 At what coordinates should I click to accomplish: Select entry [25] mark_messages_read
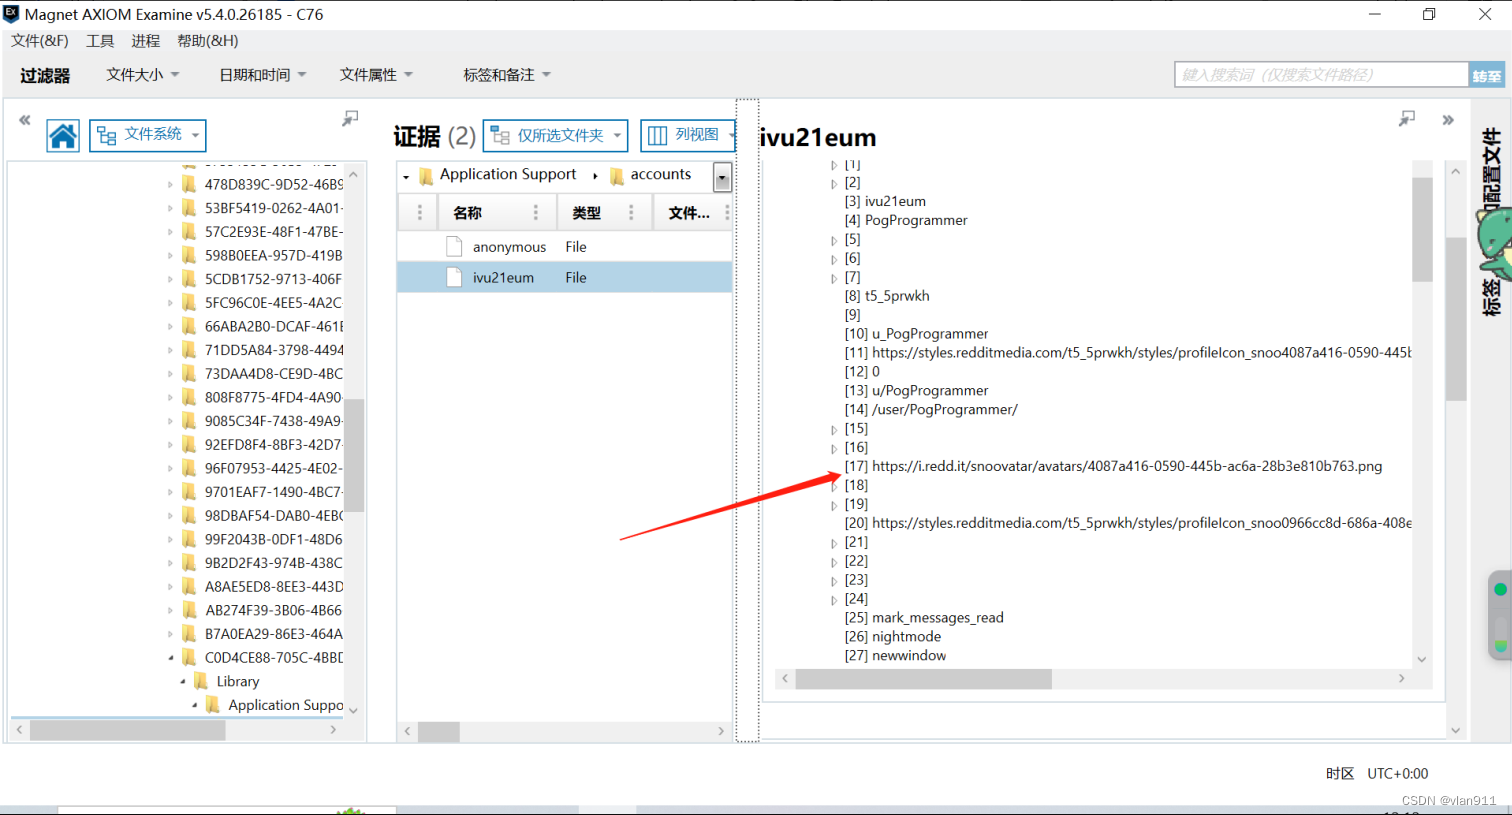pyautogui.click(x=924, y=618)
